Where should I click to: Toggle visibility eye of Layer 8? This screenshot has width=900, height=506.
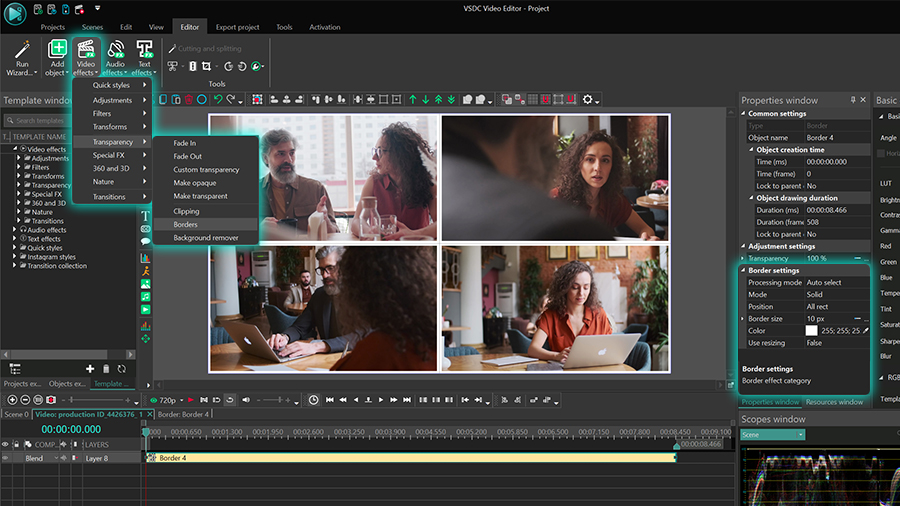click(x=5, y=458)
